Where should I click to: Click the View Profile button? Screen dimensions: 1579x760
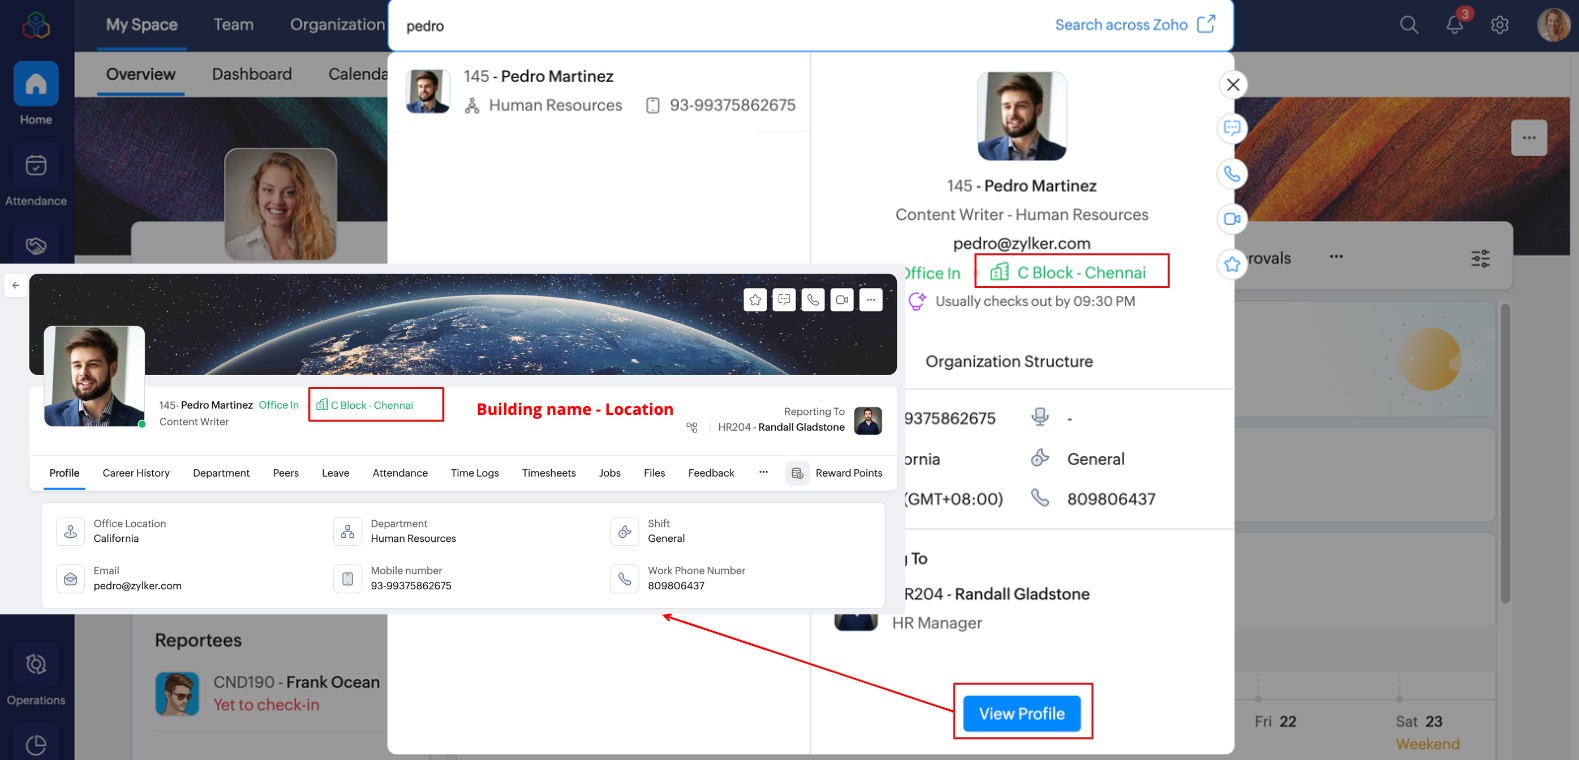1021,713
